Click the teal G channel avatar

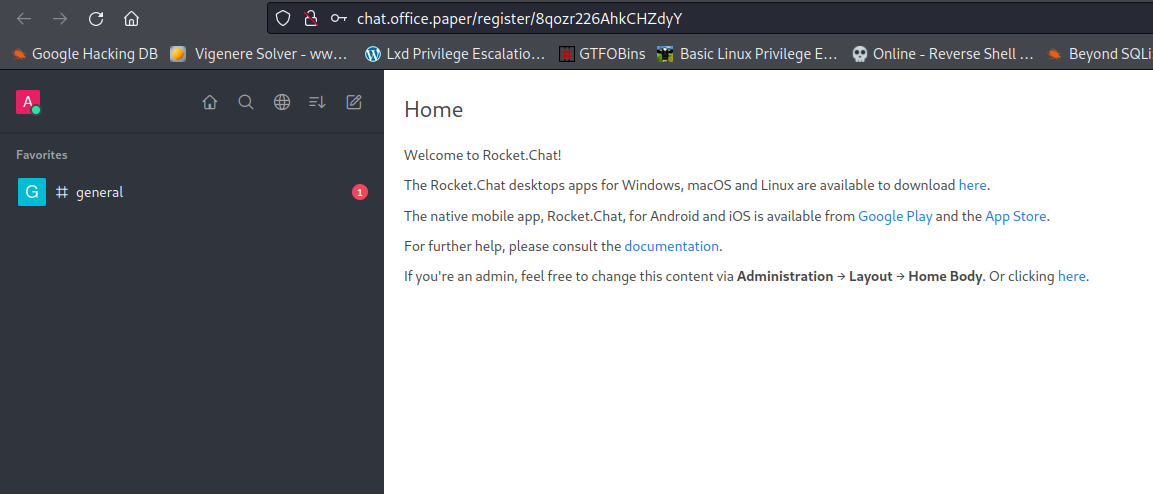tap(32, 192)
